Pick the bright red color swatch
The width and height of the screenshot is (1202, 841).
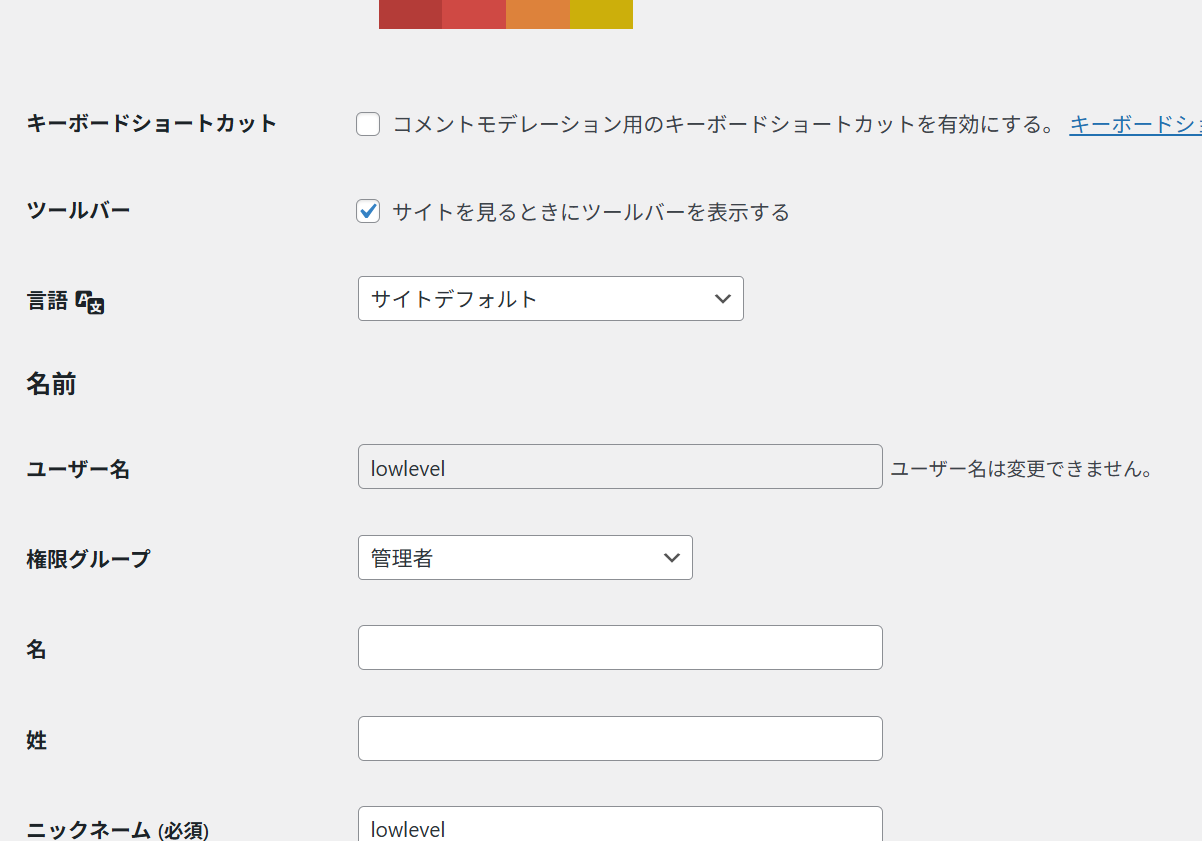click(x=474, y=14)
